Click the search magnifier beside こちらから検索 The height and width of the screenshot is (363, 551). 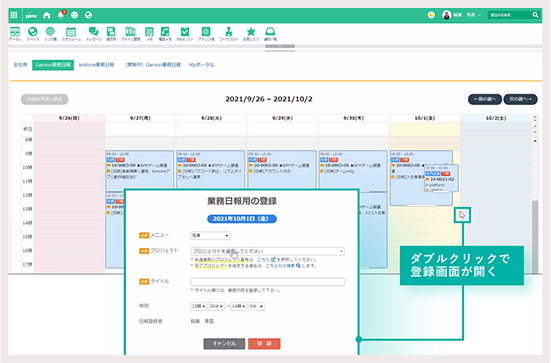[x=298, y=266]
